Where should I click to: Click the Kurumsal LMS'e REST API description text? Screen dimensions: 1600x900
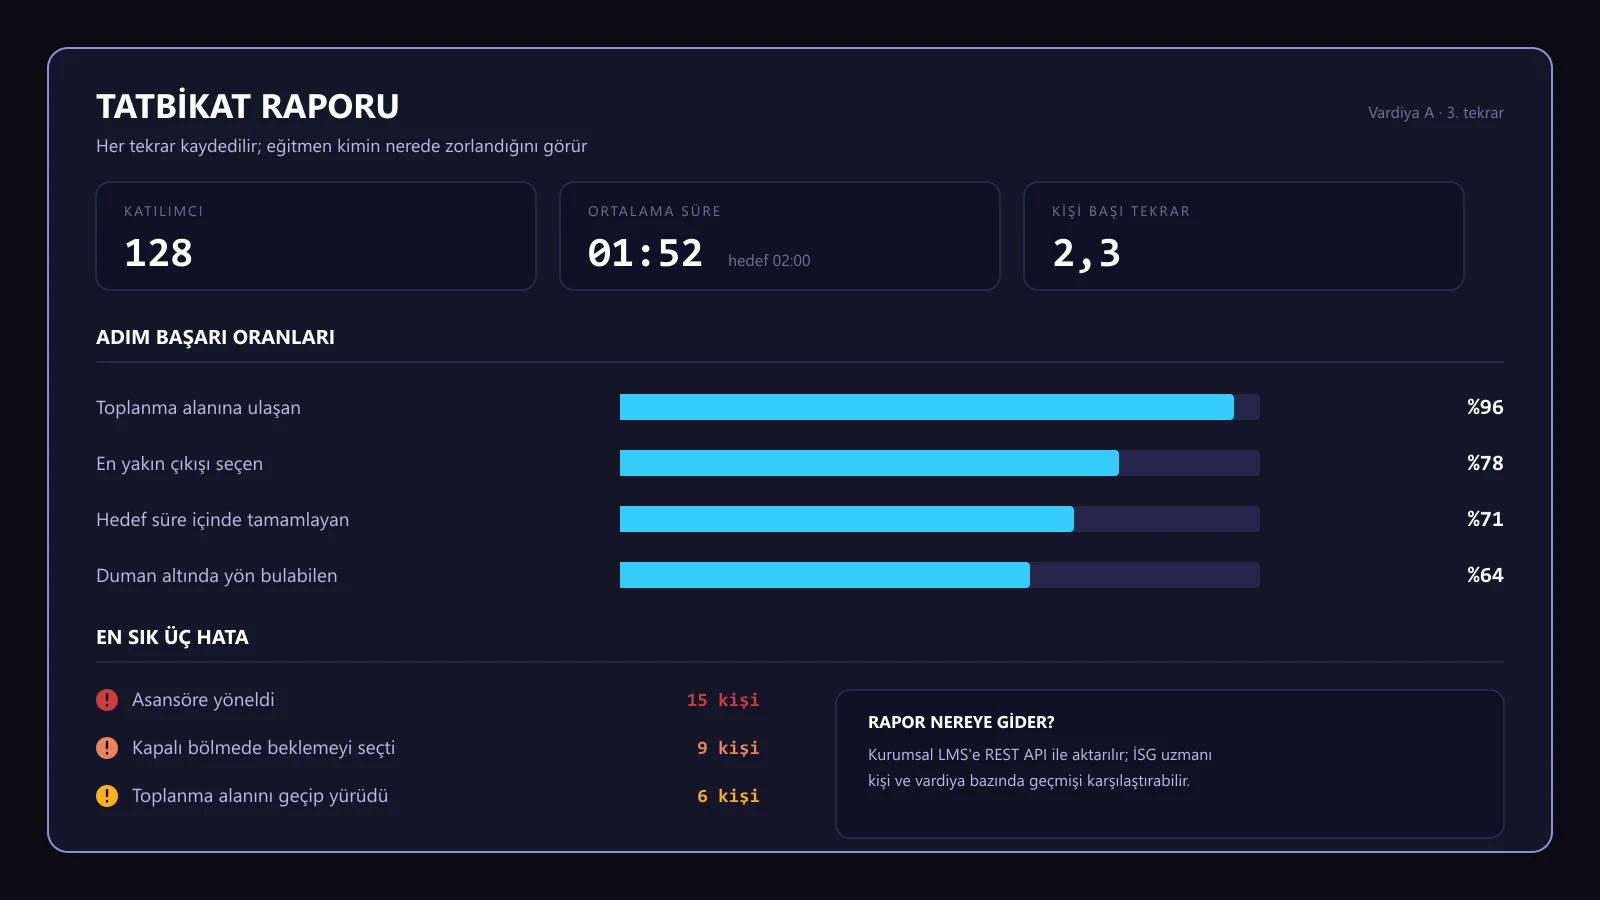[1040, 768]
